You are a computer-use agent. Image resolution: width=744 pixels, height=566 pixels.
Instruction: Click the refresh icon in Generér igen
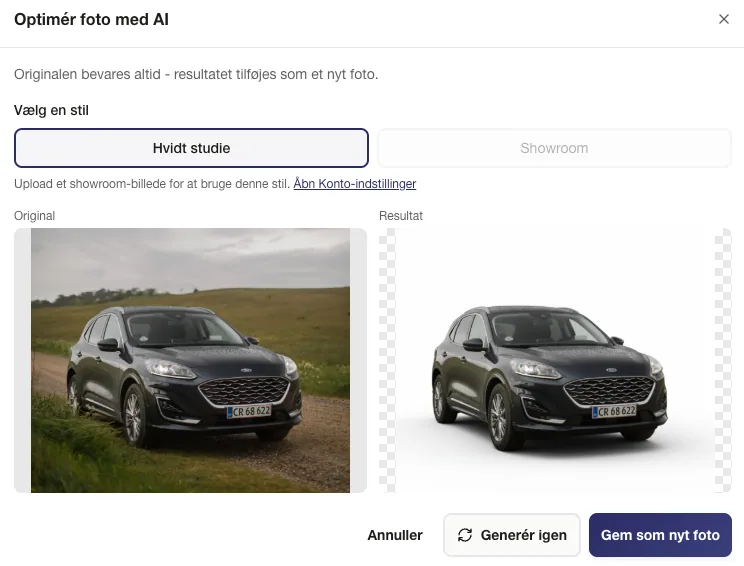[x=465, y=535]
